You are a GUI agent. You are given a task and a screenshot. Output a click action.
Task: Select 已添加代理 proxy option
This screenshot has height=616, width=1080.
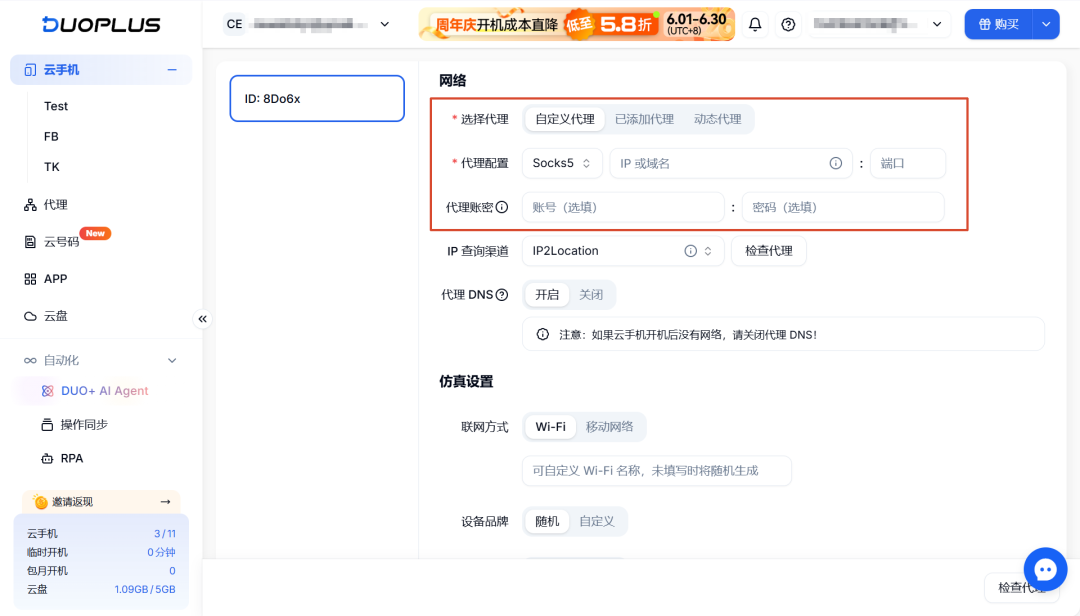[644, 119]
